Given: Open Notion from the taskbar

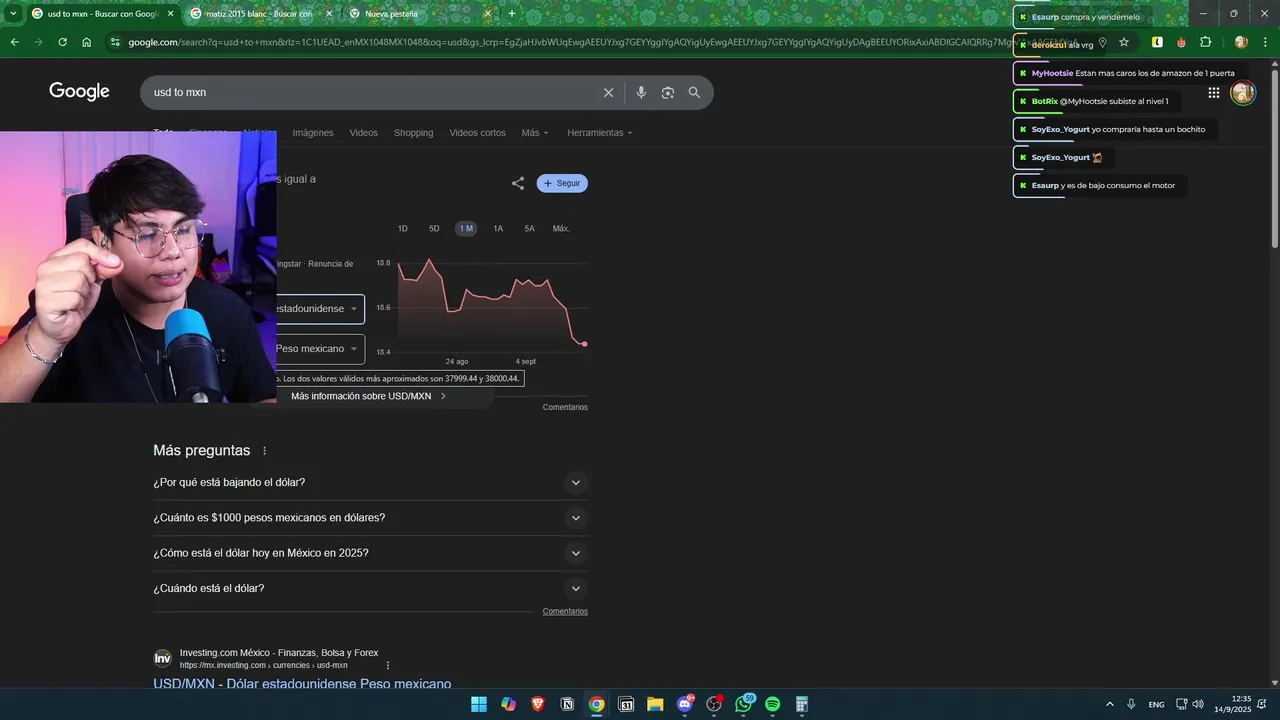Looking at the screenshot, I should [567, 704].
